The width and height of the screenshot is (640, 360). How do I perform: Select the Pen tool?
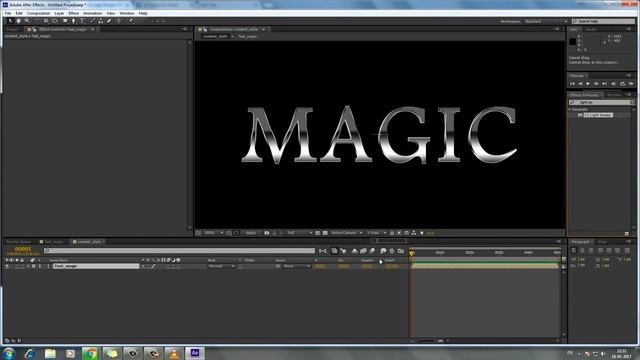pos(73,21)
